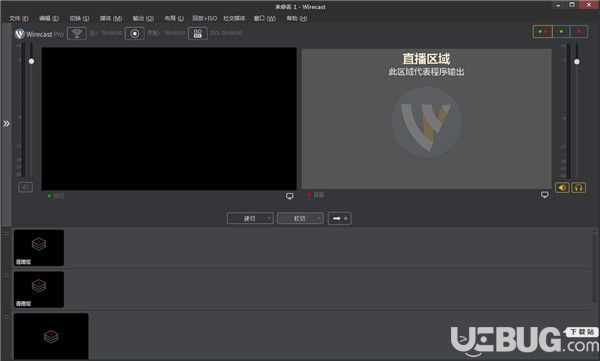Click the second layer's handle icon
This screenshot has width=600, height=361.
[7, 275]
